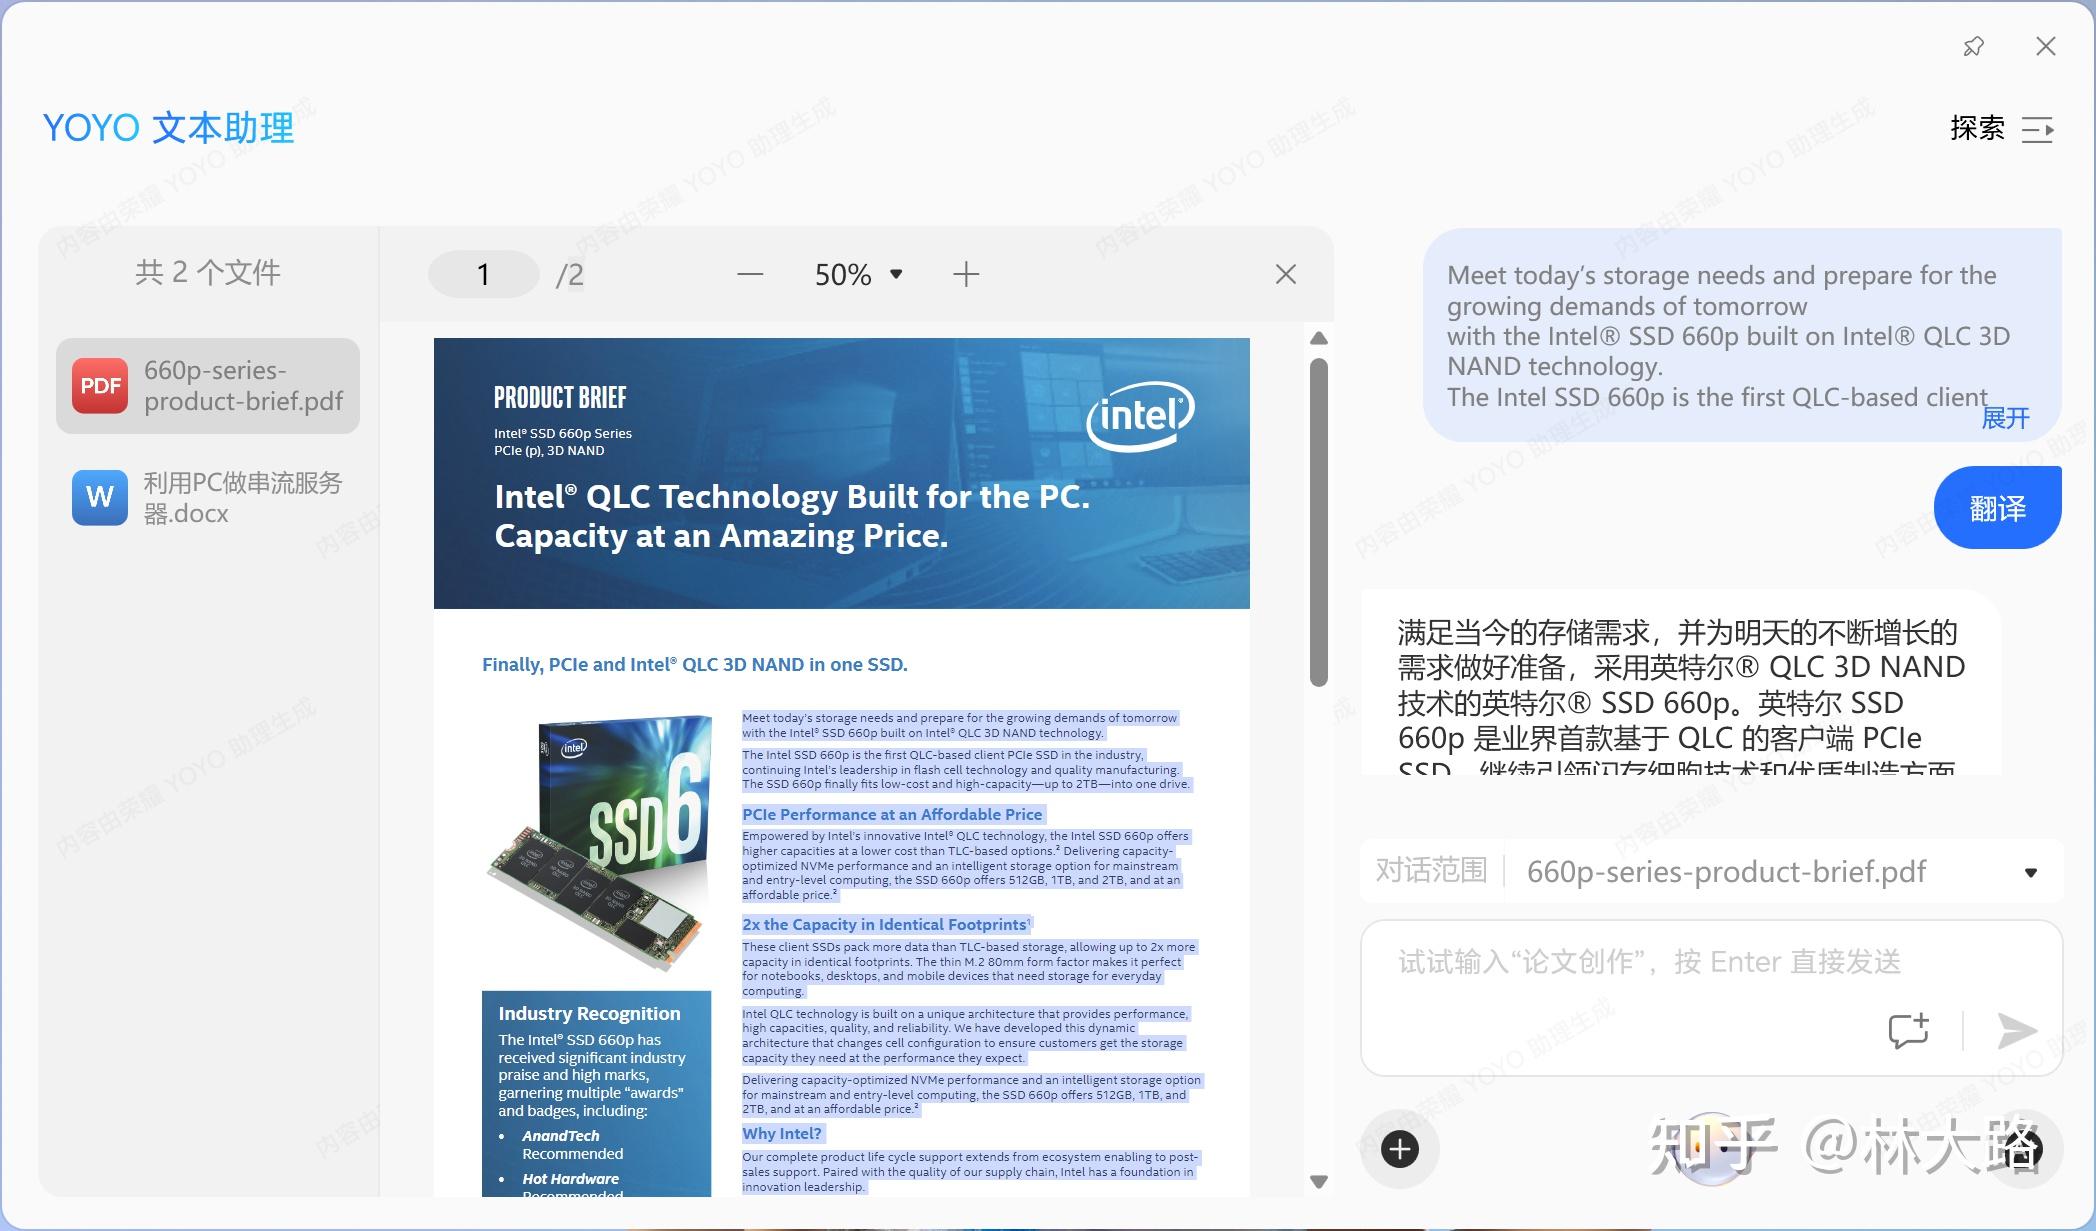Viewport: 2096px width, 1231px height.
Task: Open the 探索 explore panel
Action: tap(2003, 129)
